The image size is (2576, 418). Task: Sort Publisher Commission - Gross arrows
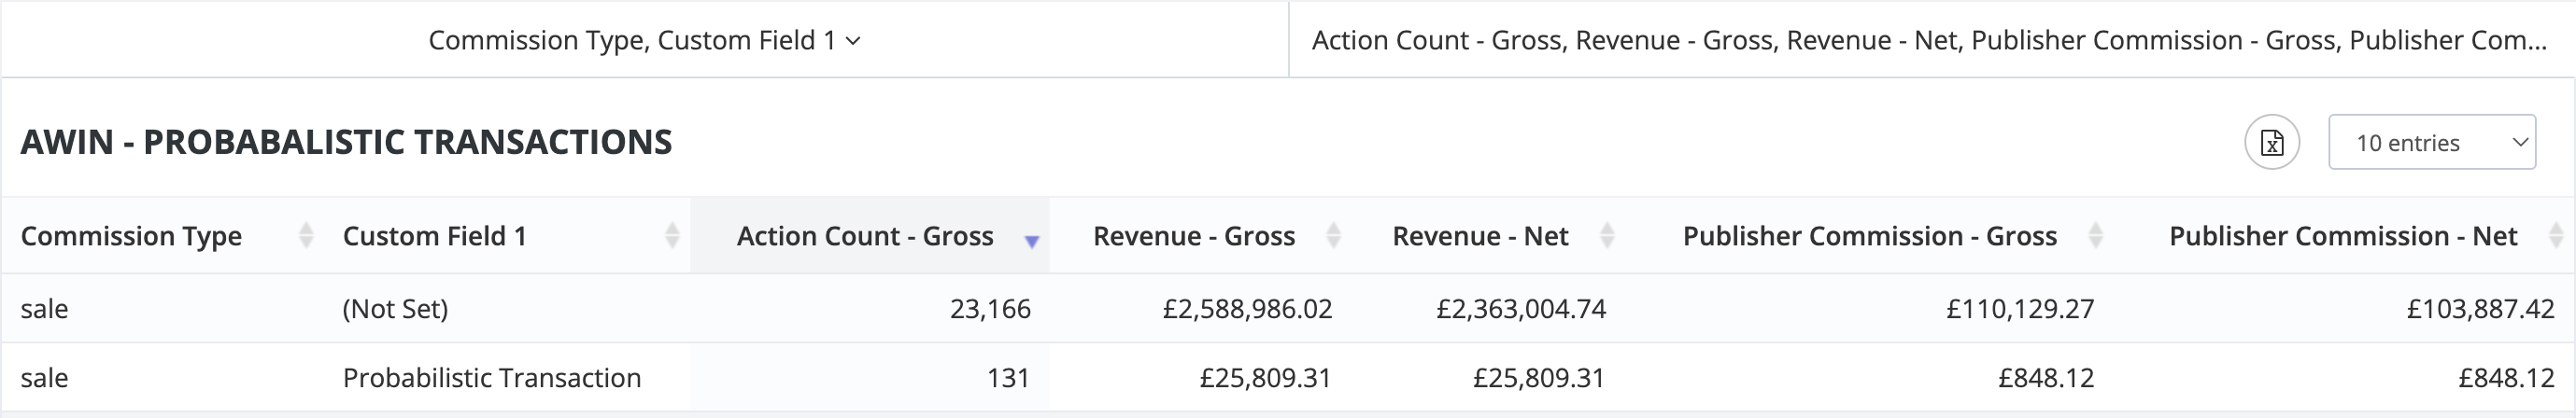pyautogui.click(x=2096, y=236)
